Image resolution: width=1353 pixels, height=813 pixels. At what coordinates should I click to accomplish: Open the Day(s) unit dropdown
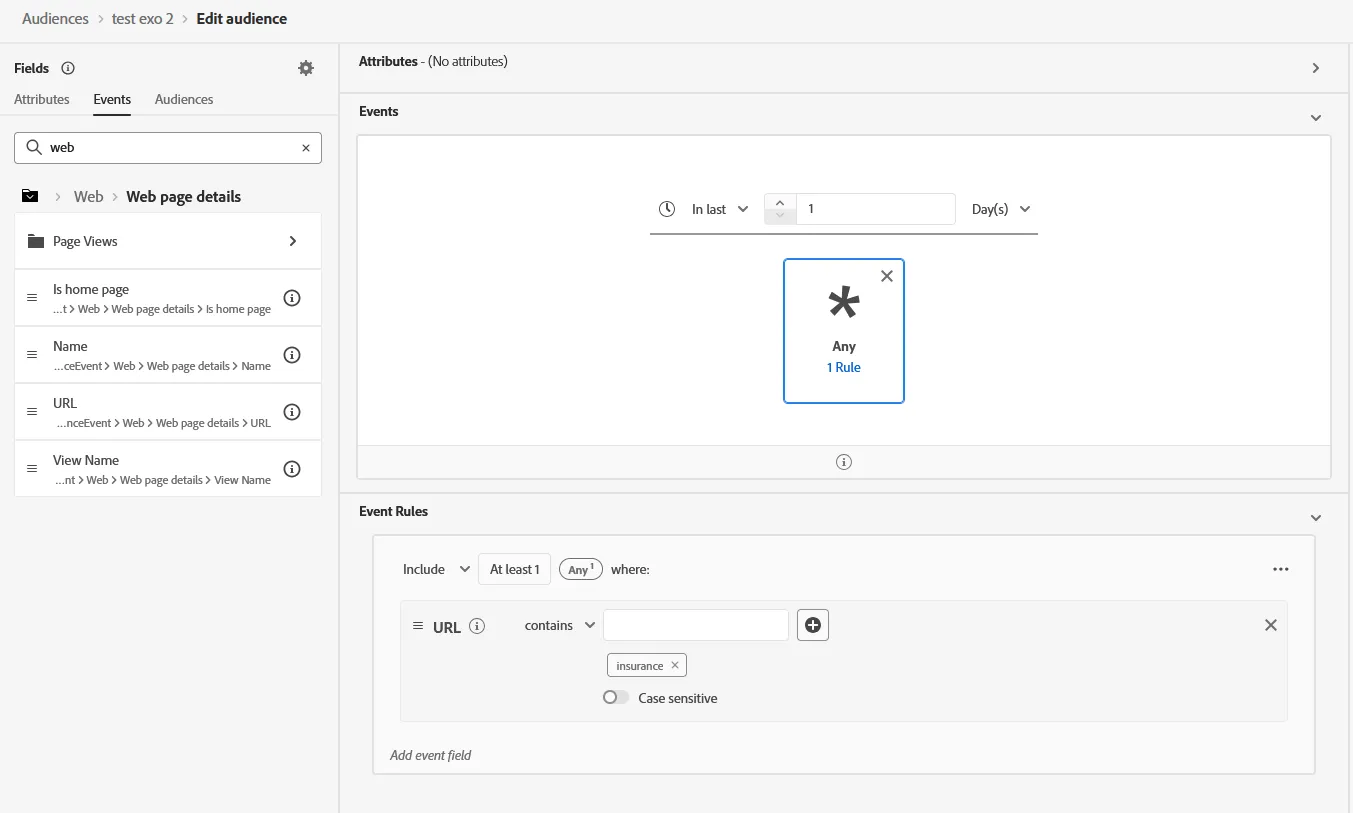coord(1001,209)
